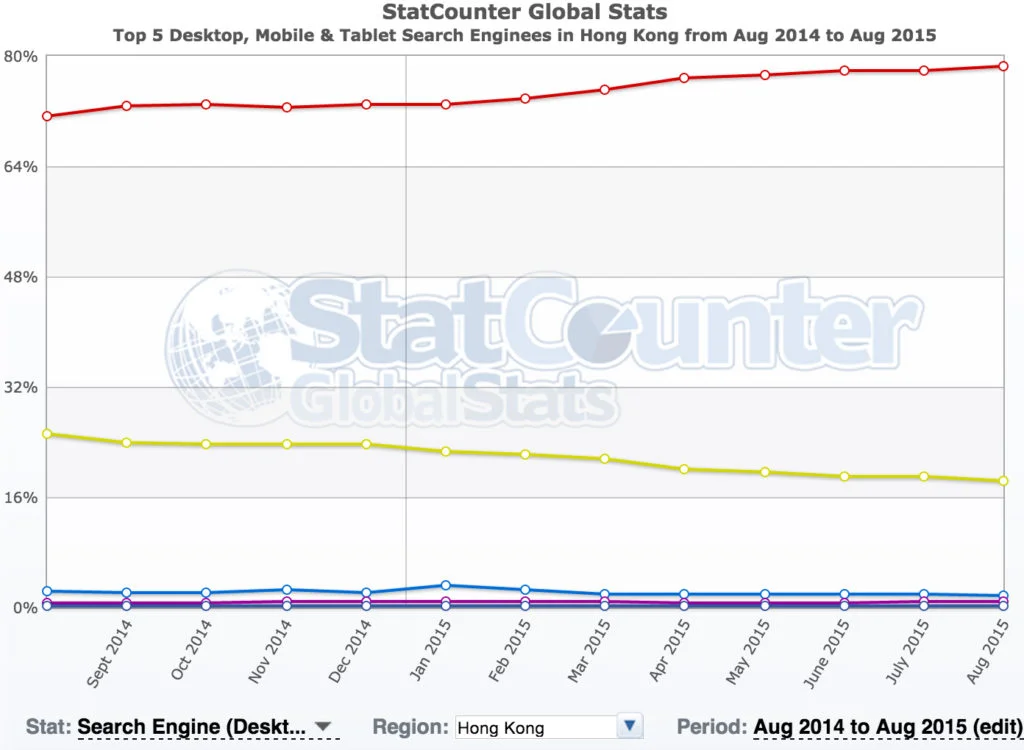The height and width of the screenshot is (750, 1024).
Task: Click the red line data point at Sept 2014
Action: click(127, 105)
